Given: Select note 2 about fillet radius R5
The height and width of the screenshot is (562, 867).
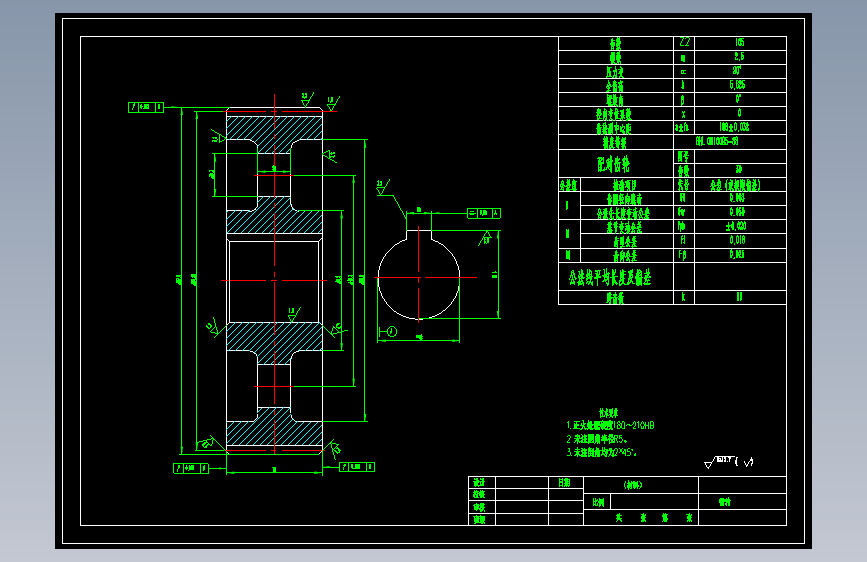Looking at the screenshot, I should tap(597, 439).
